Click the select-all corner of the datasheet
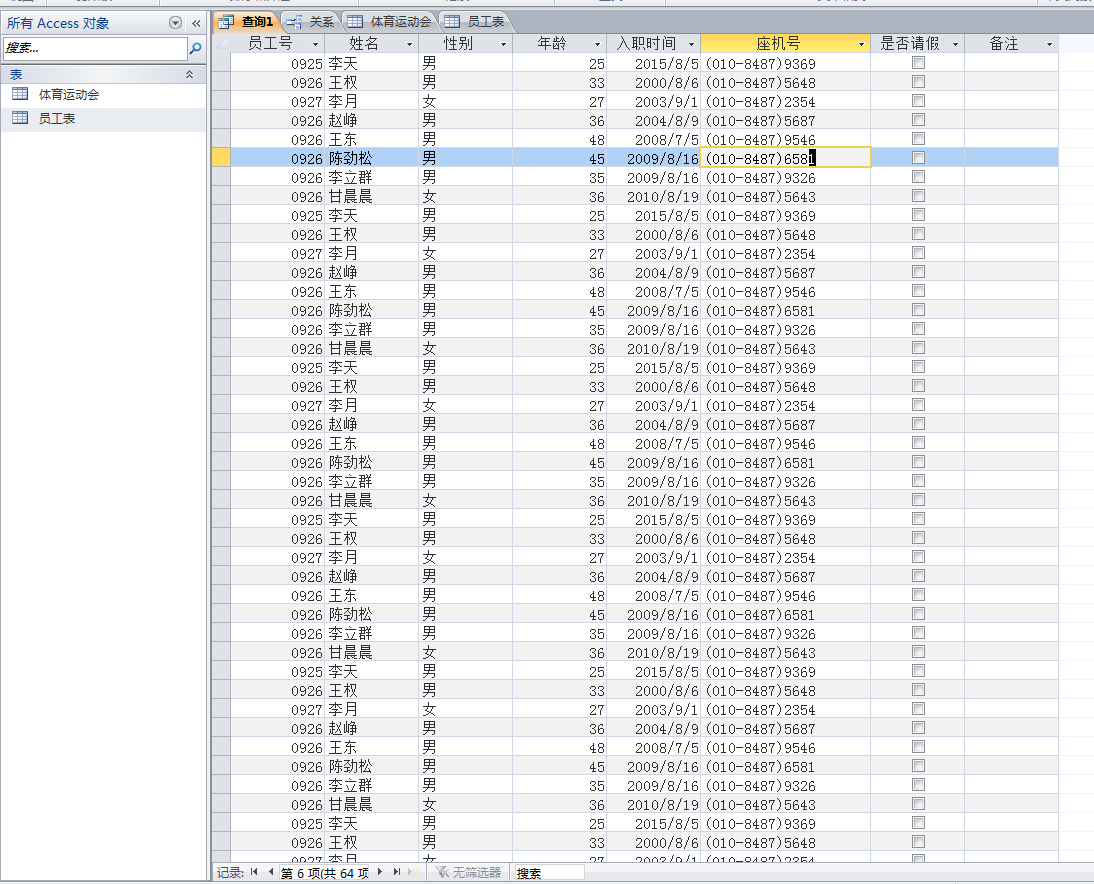 (221, 43)
